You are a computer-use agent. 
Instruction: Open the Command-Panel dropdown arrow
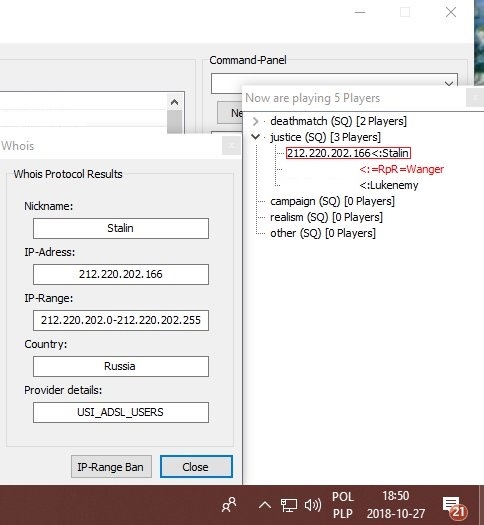point(449,83)
